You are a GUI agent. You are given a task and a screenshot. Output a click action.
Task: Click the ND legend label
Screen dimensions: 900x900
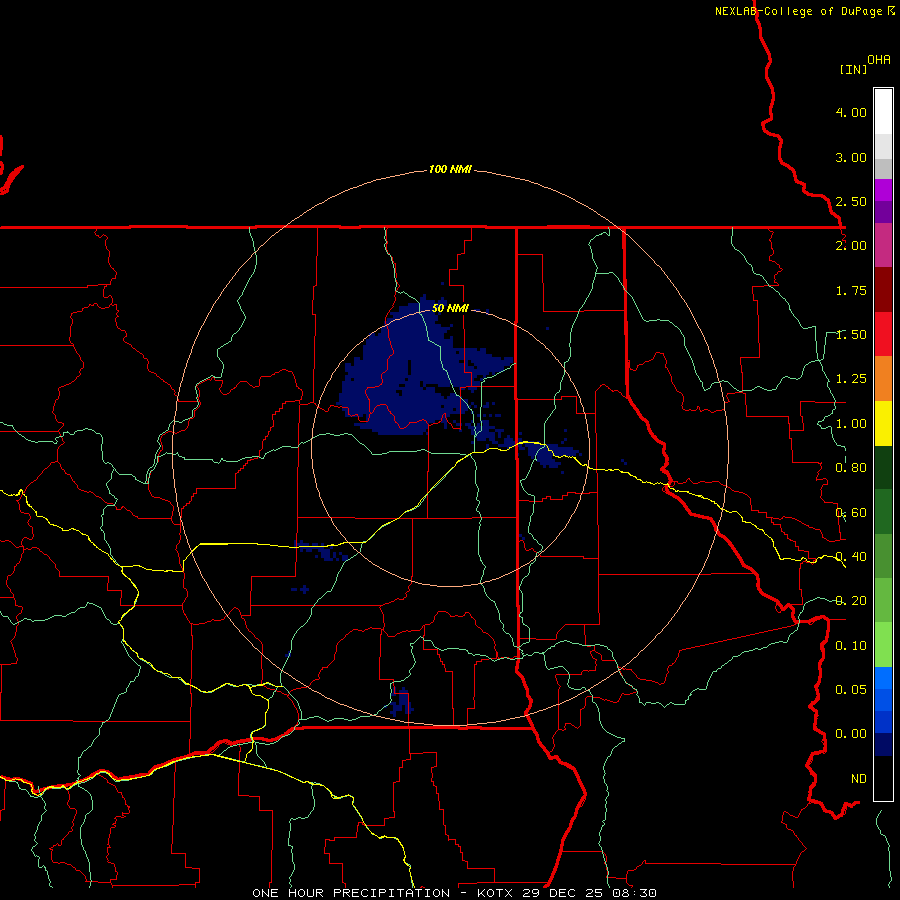click(x=859, y=779)
